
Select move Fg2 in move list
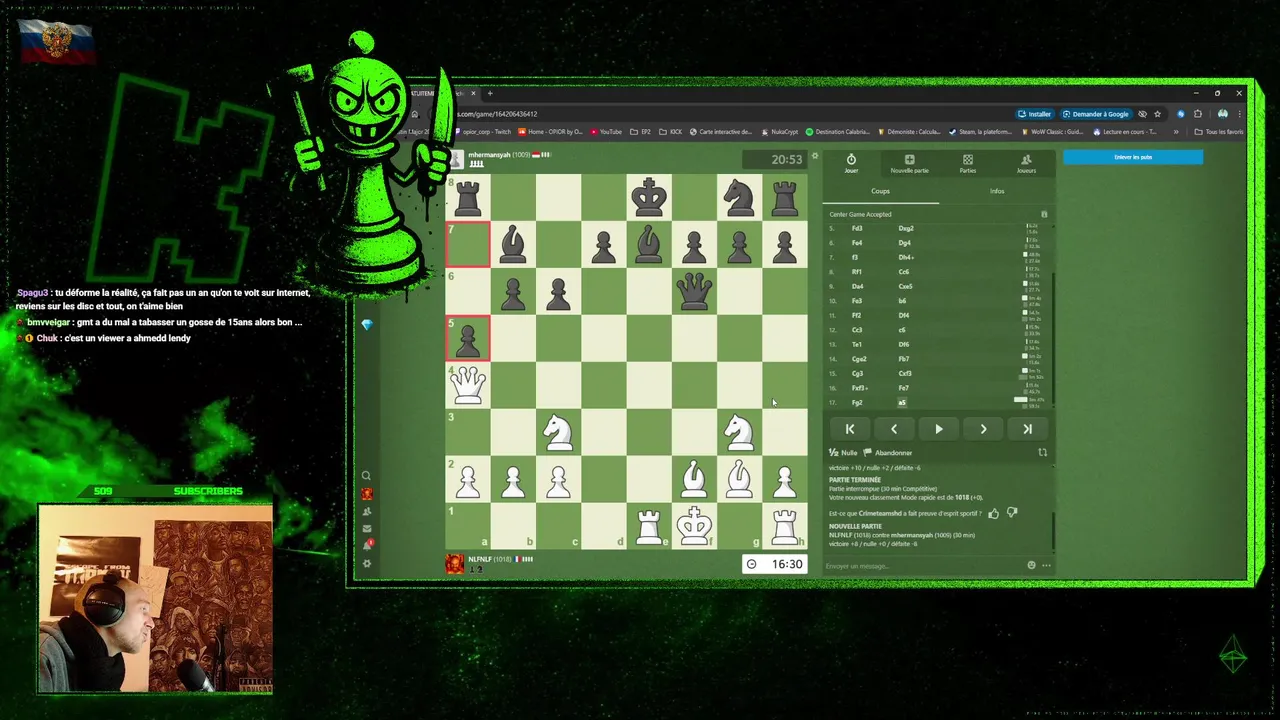(857, 402)
